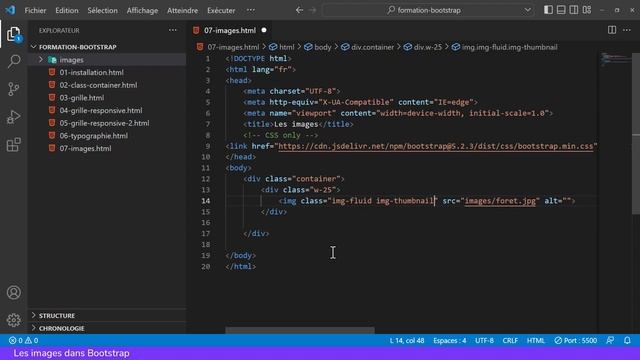Open the Search view icon
The width and height of the screenshot is (640, 360).
pos(13,61)
